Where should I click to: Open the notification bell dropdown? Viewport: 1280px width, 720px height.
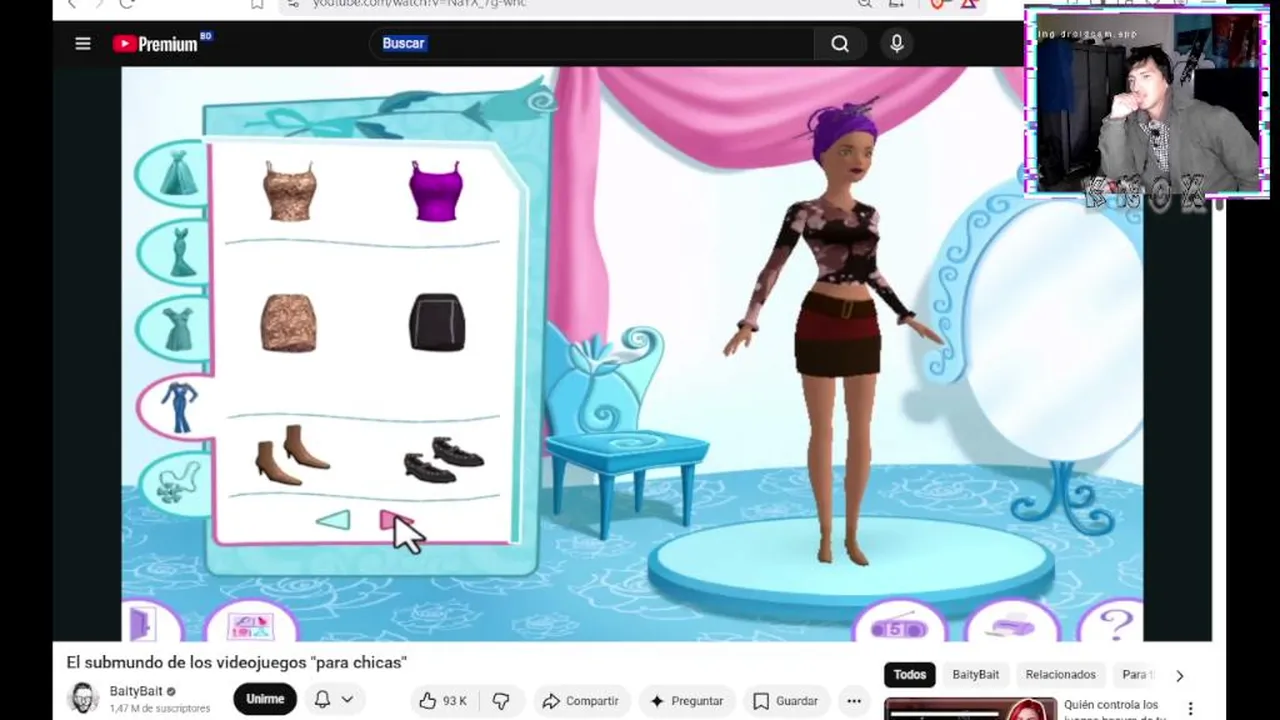click(x=334, y=700)
